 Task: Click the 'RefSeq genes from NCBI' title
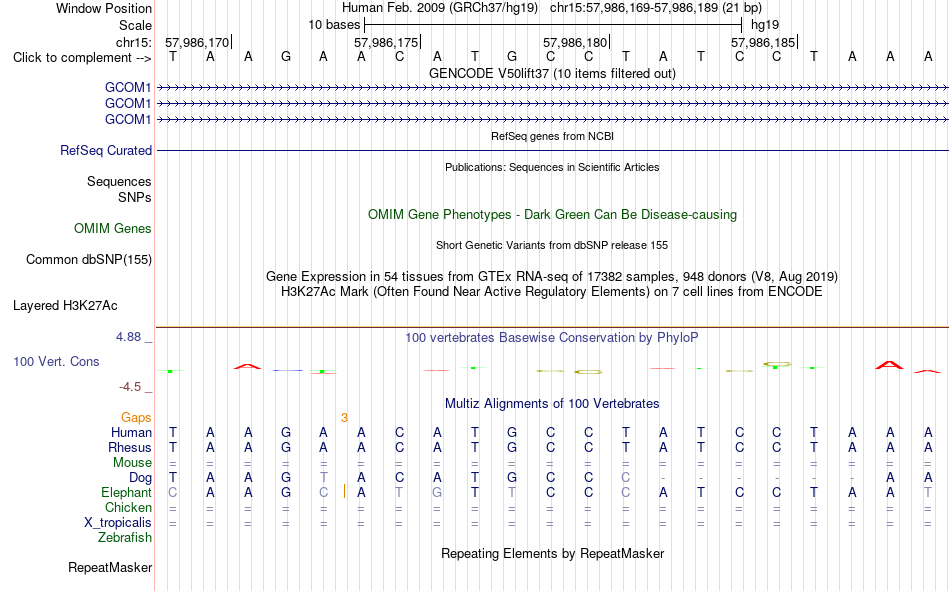(x=552, y=136)
